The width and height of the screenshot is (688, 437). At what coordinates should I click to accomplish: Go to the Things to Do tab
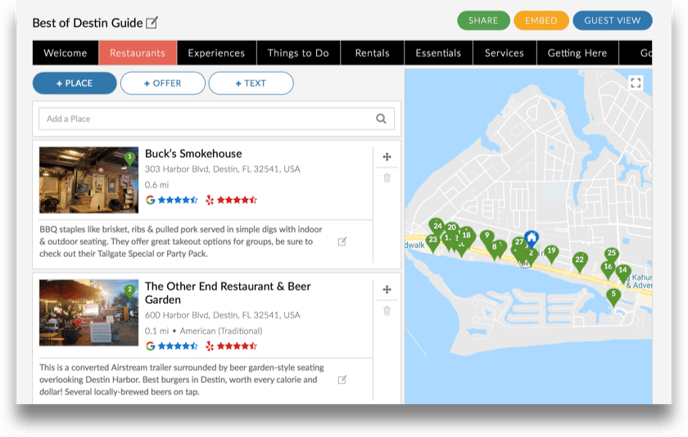pyautogui.click(x=298, y=53)
